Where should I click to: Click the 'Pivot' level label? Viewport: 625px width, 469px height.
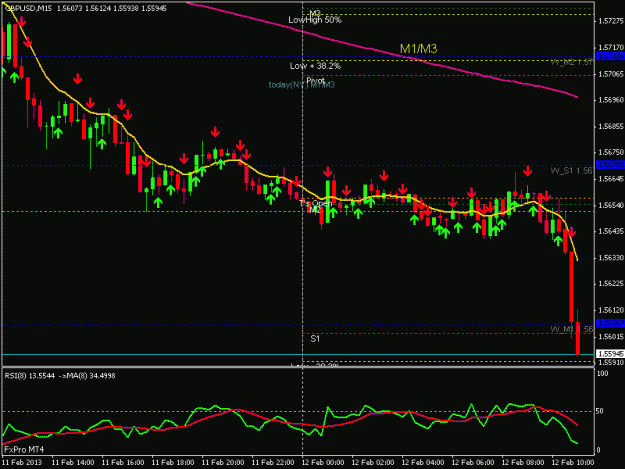pos(315,80)
